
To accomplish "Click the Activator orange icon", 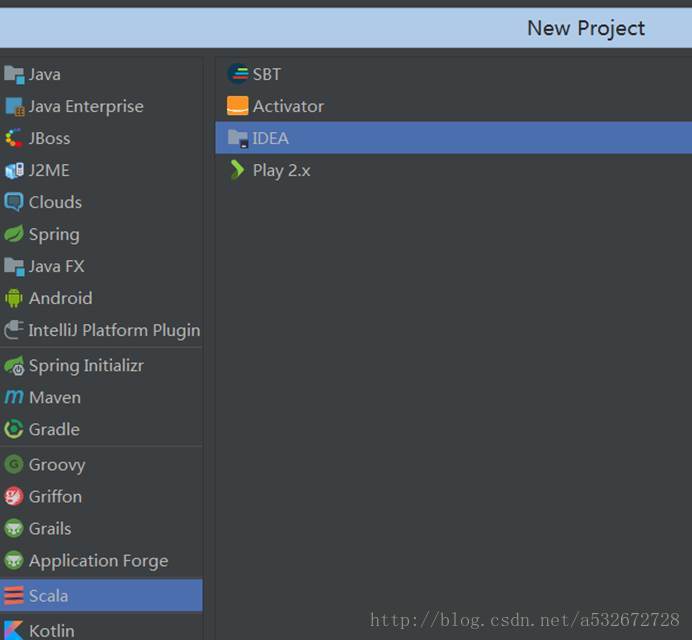I will pyautogui.click(x=238, y=106).
